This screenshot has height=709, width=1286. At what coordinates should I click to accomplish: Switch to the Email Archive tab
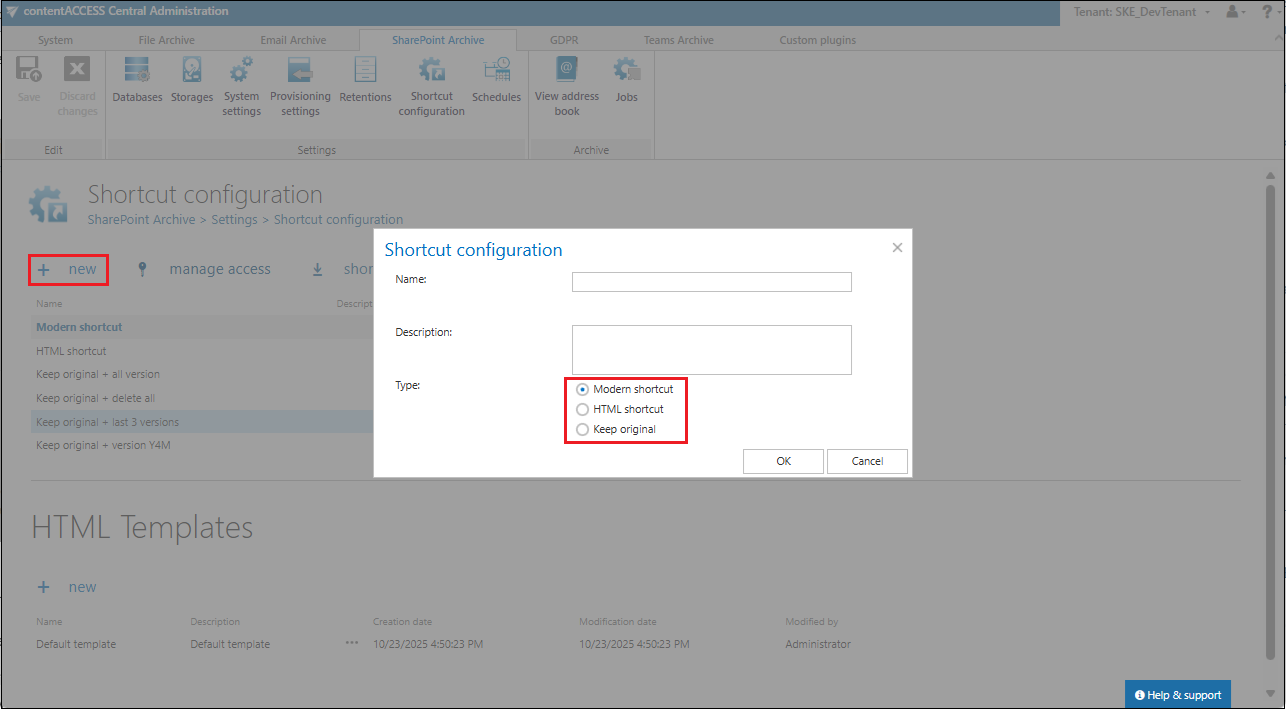[293, 40]
